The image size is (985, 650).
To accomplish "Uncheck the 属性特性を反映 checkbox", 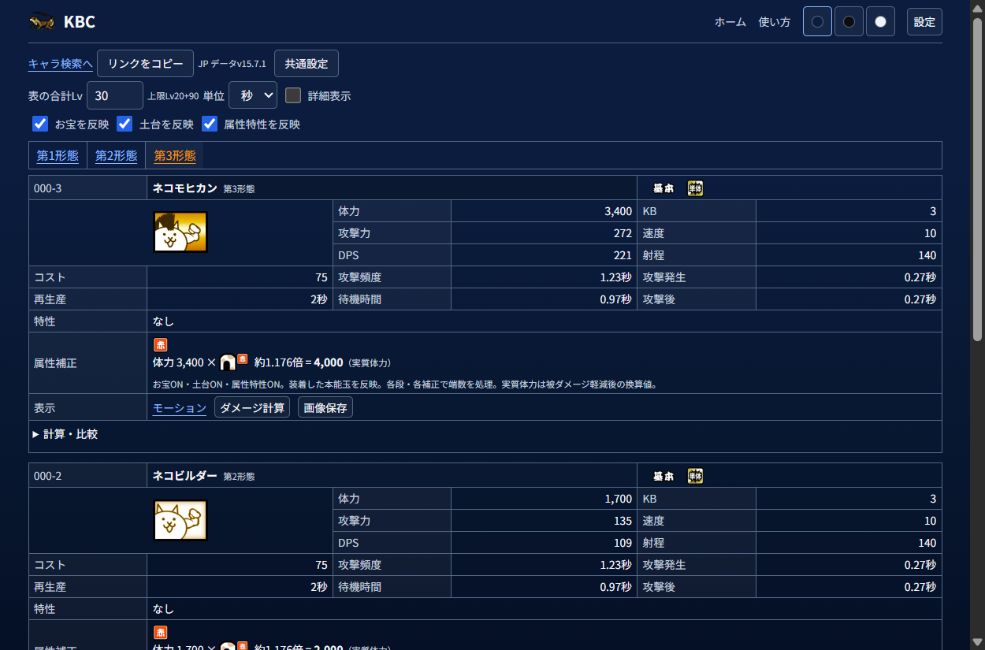I will (209, 124).
